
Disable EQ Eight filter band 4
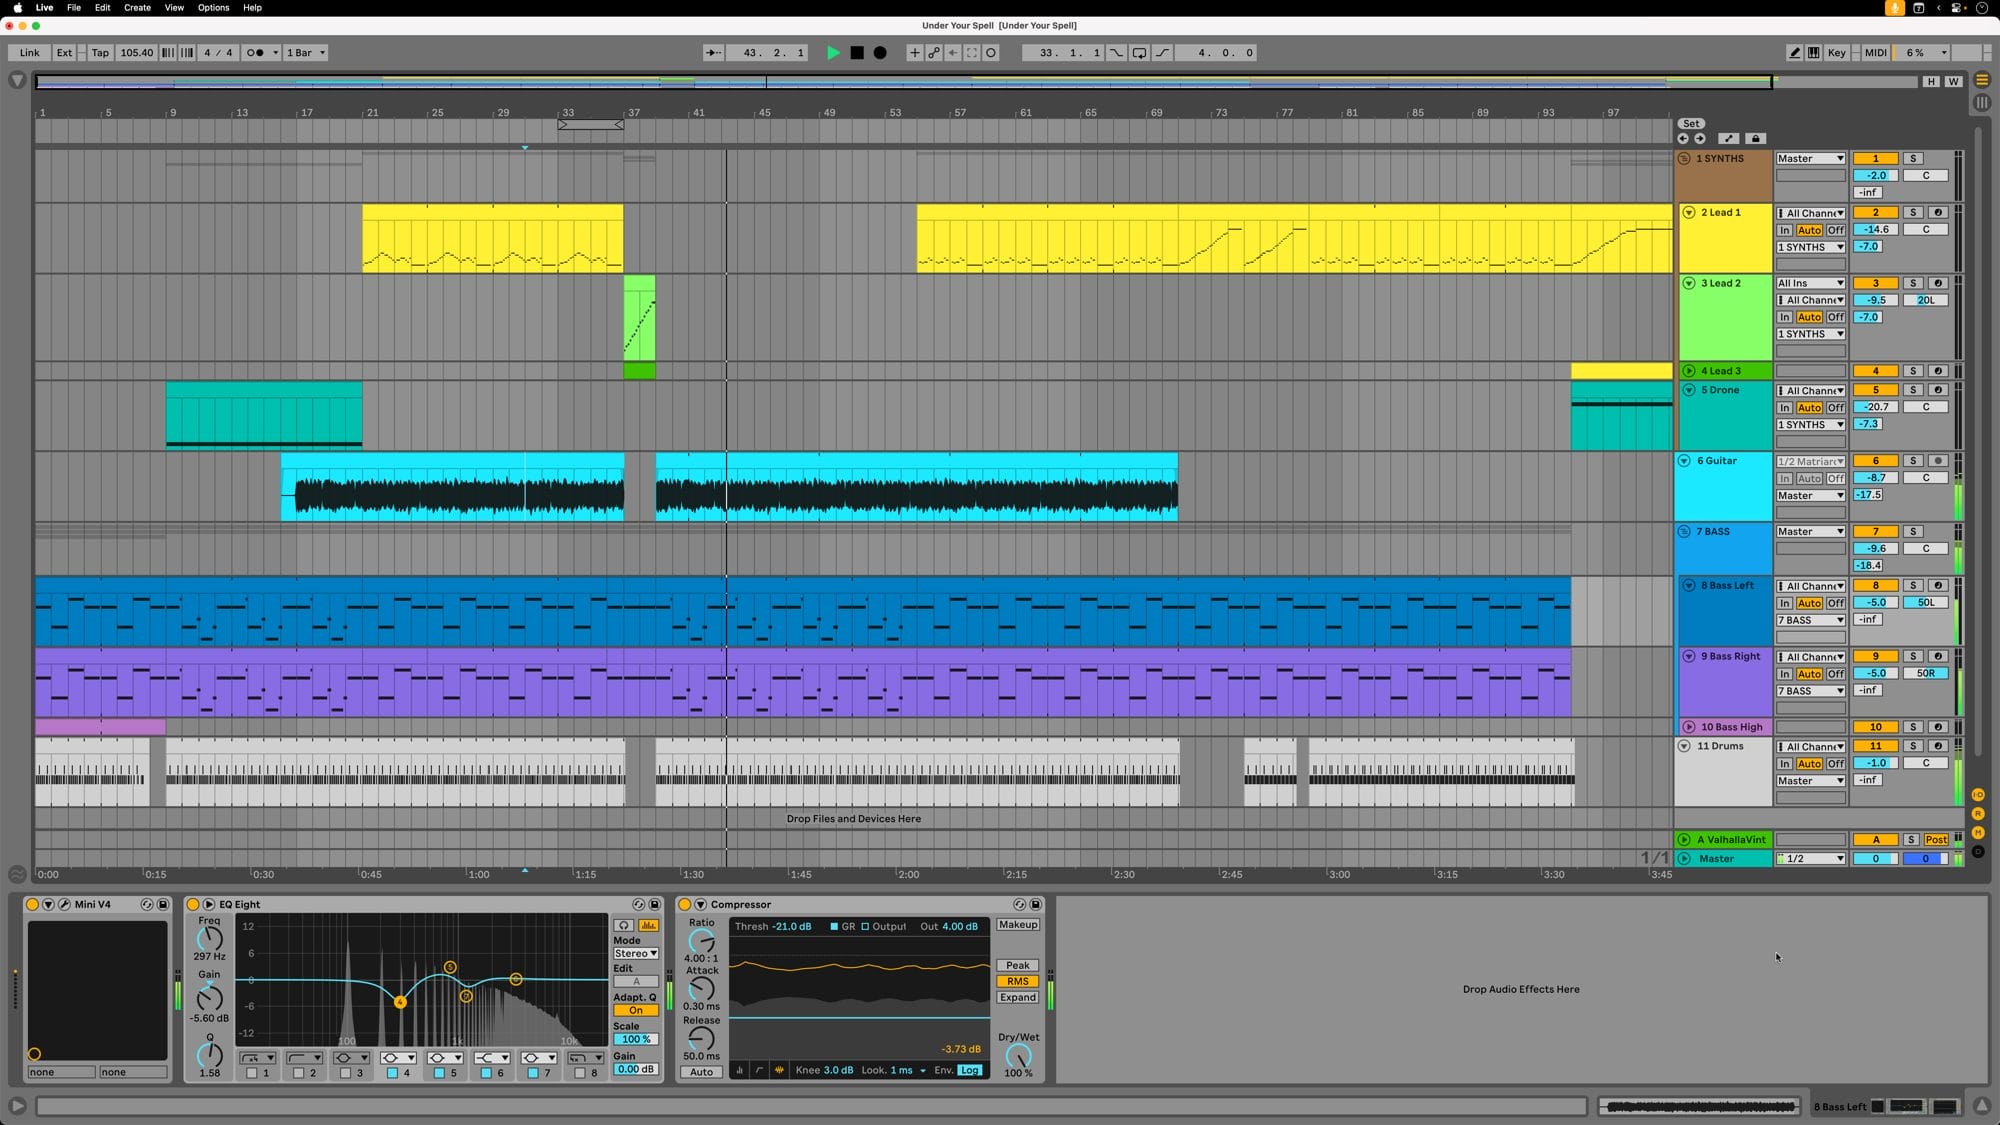pos(392,1073)
